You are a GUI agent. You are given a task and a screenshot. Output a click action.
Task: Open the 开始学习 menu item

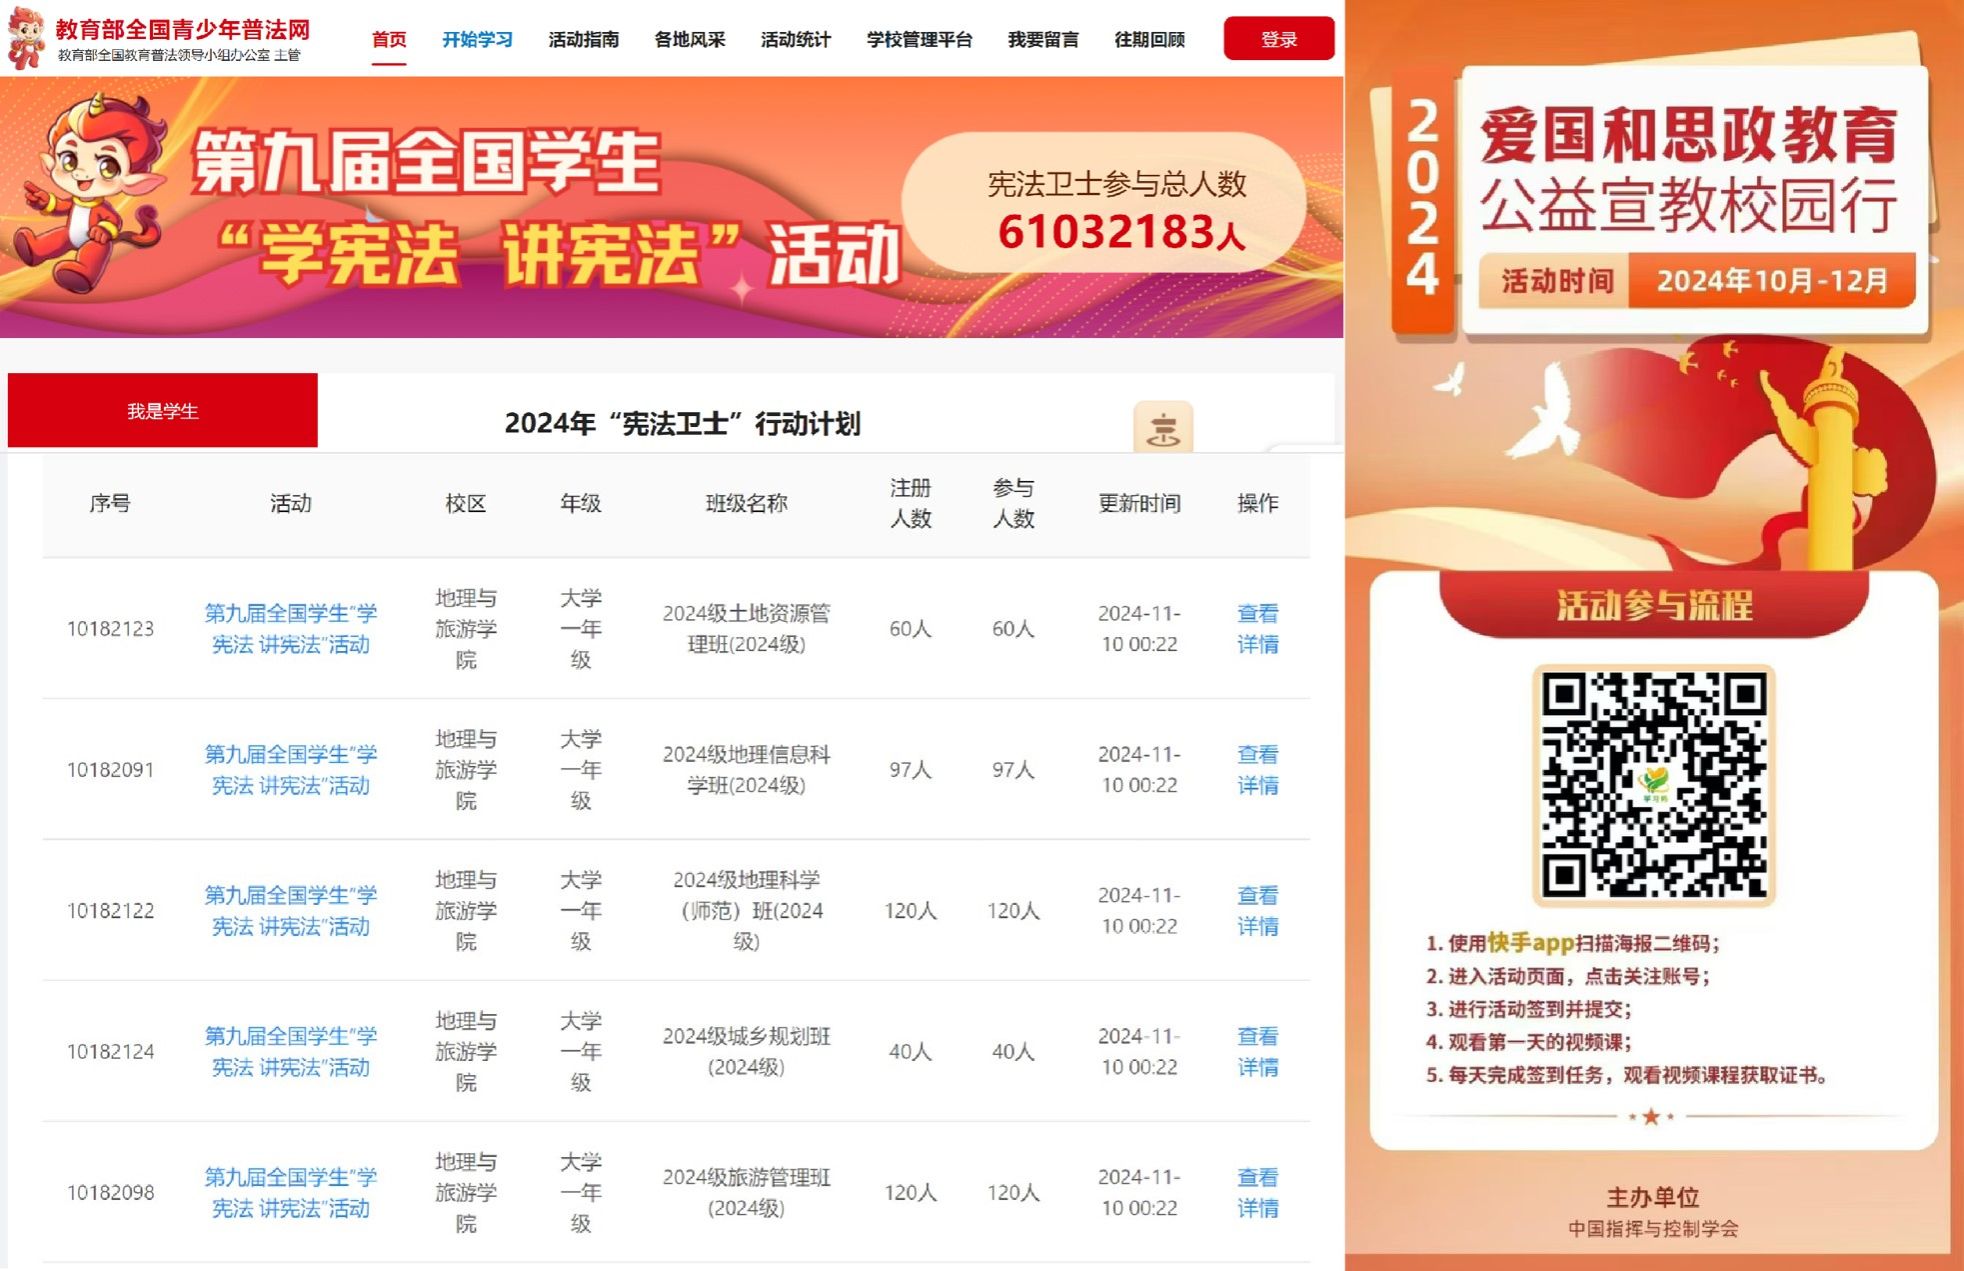[x=477, y=40]
